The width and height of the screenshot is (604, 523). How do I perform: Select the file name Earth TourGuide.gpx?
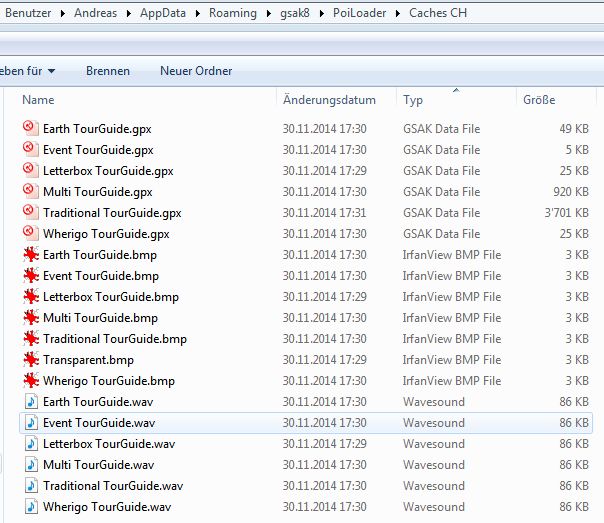click(x=97, y=129)
